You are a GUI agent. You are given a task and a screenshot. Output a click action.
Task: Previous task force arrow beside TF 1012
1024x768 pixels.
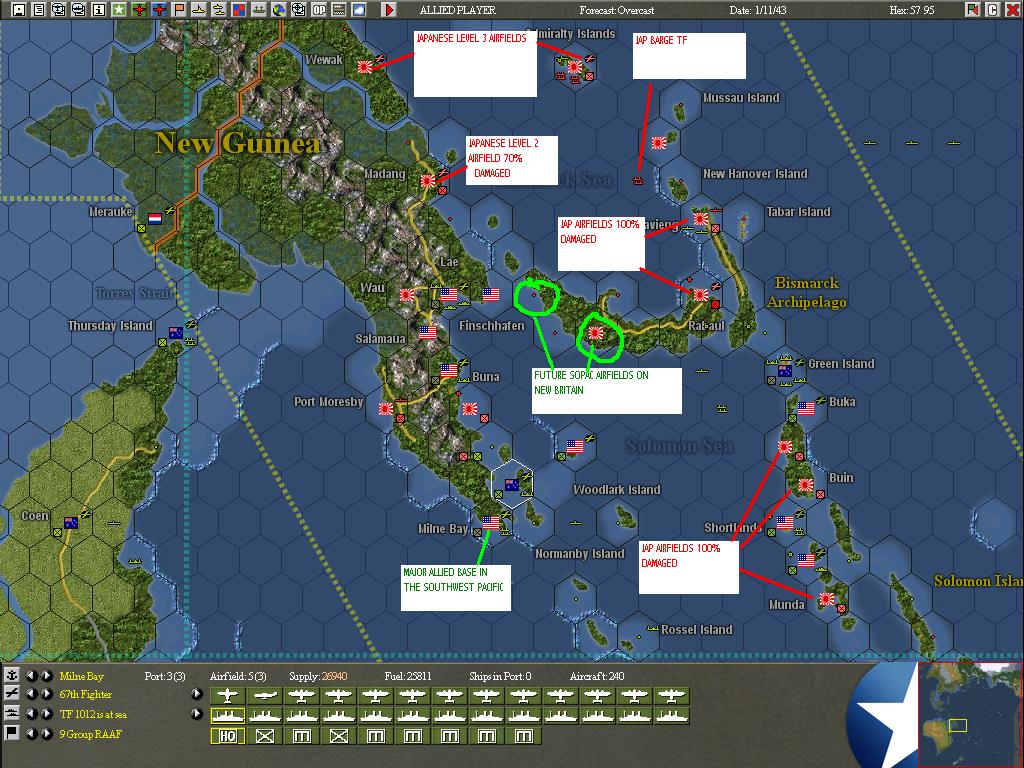pos(31,714)
